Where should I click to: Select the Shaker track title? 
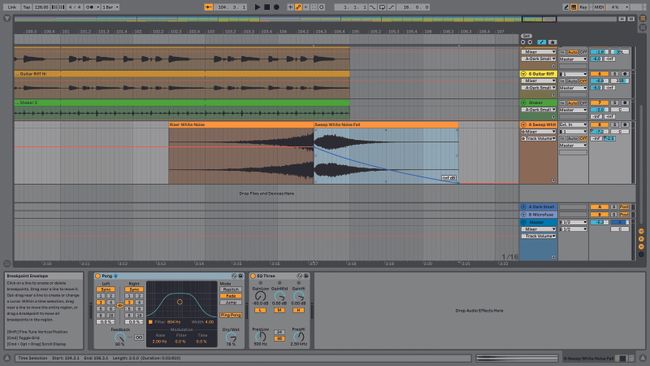[x=536, y=102]
